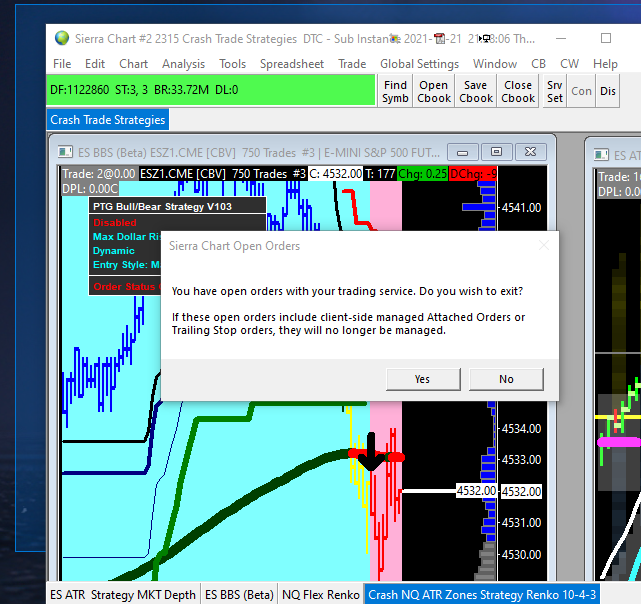Open the Help menu
Viewport: 641px width, 604px height.
point(605,64)
